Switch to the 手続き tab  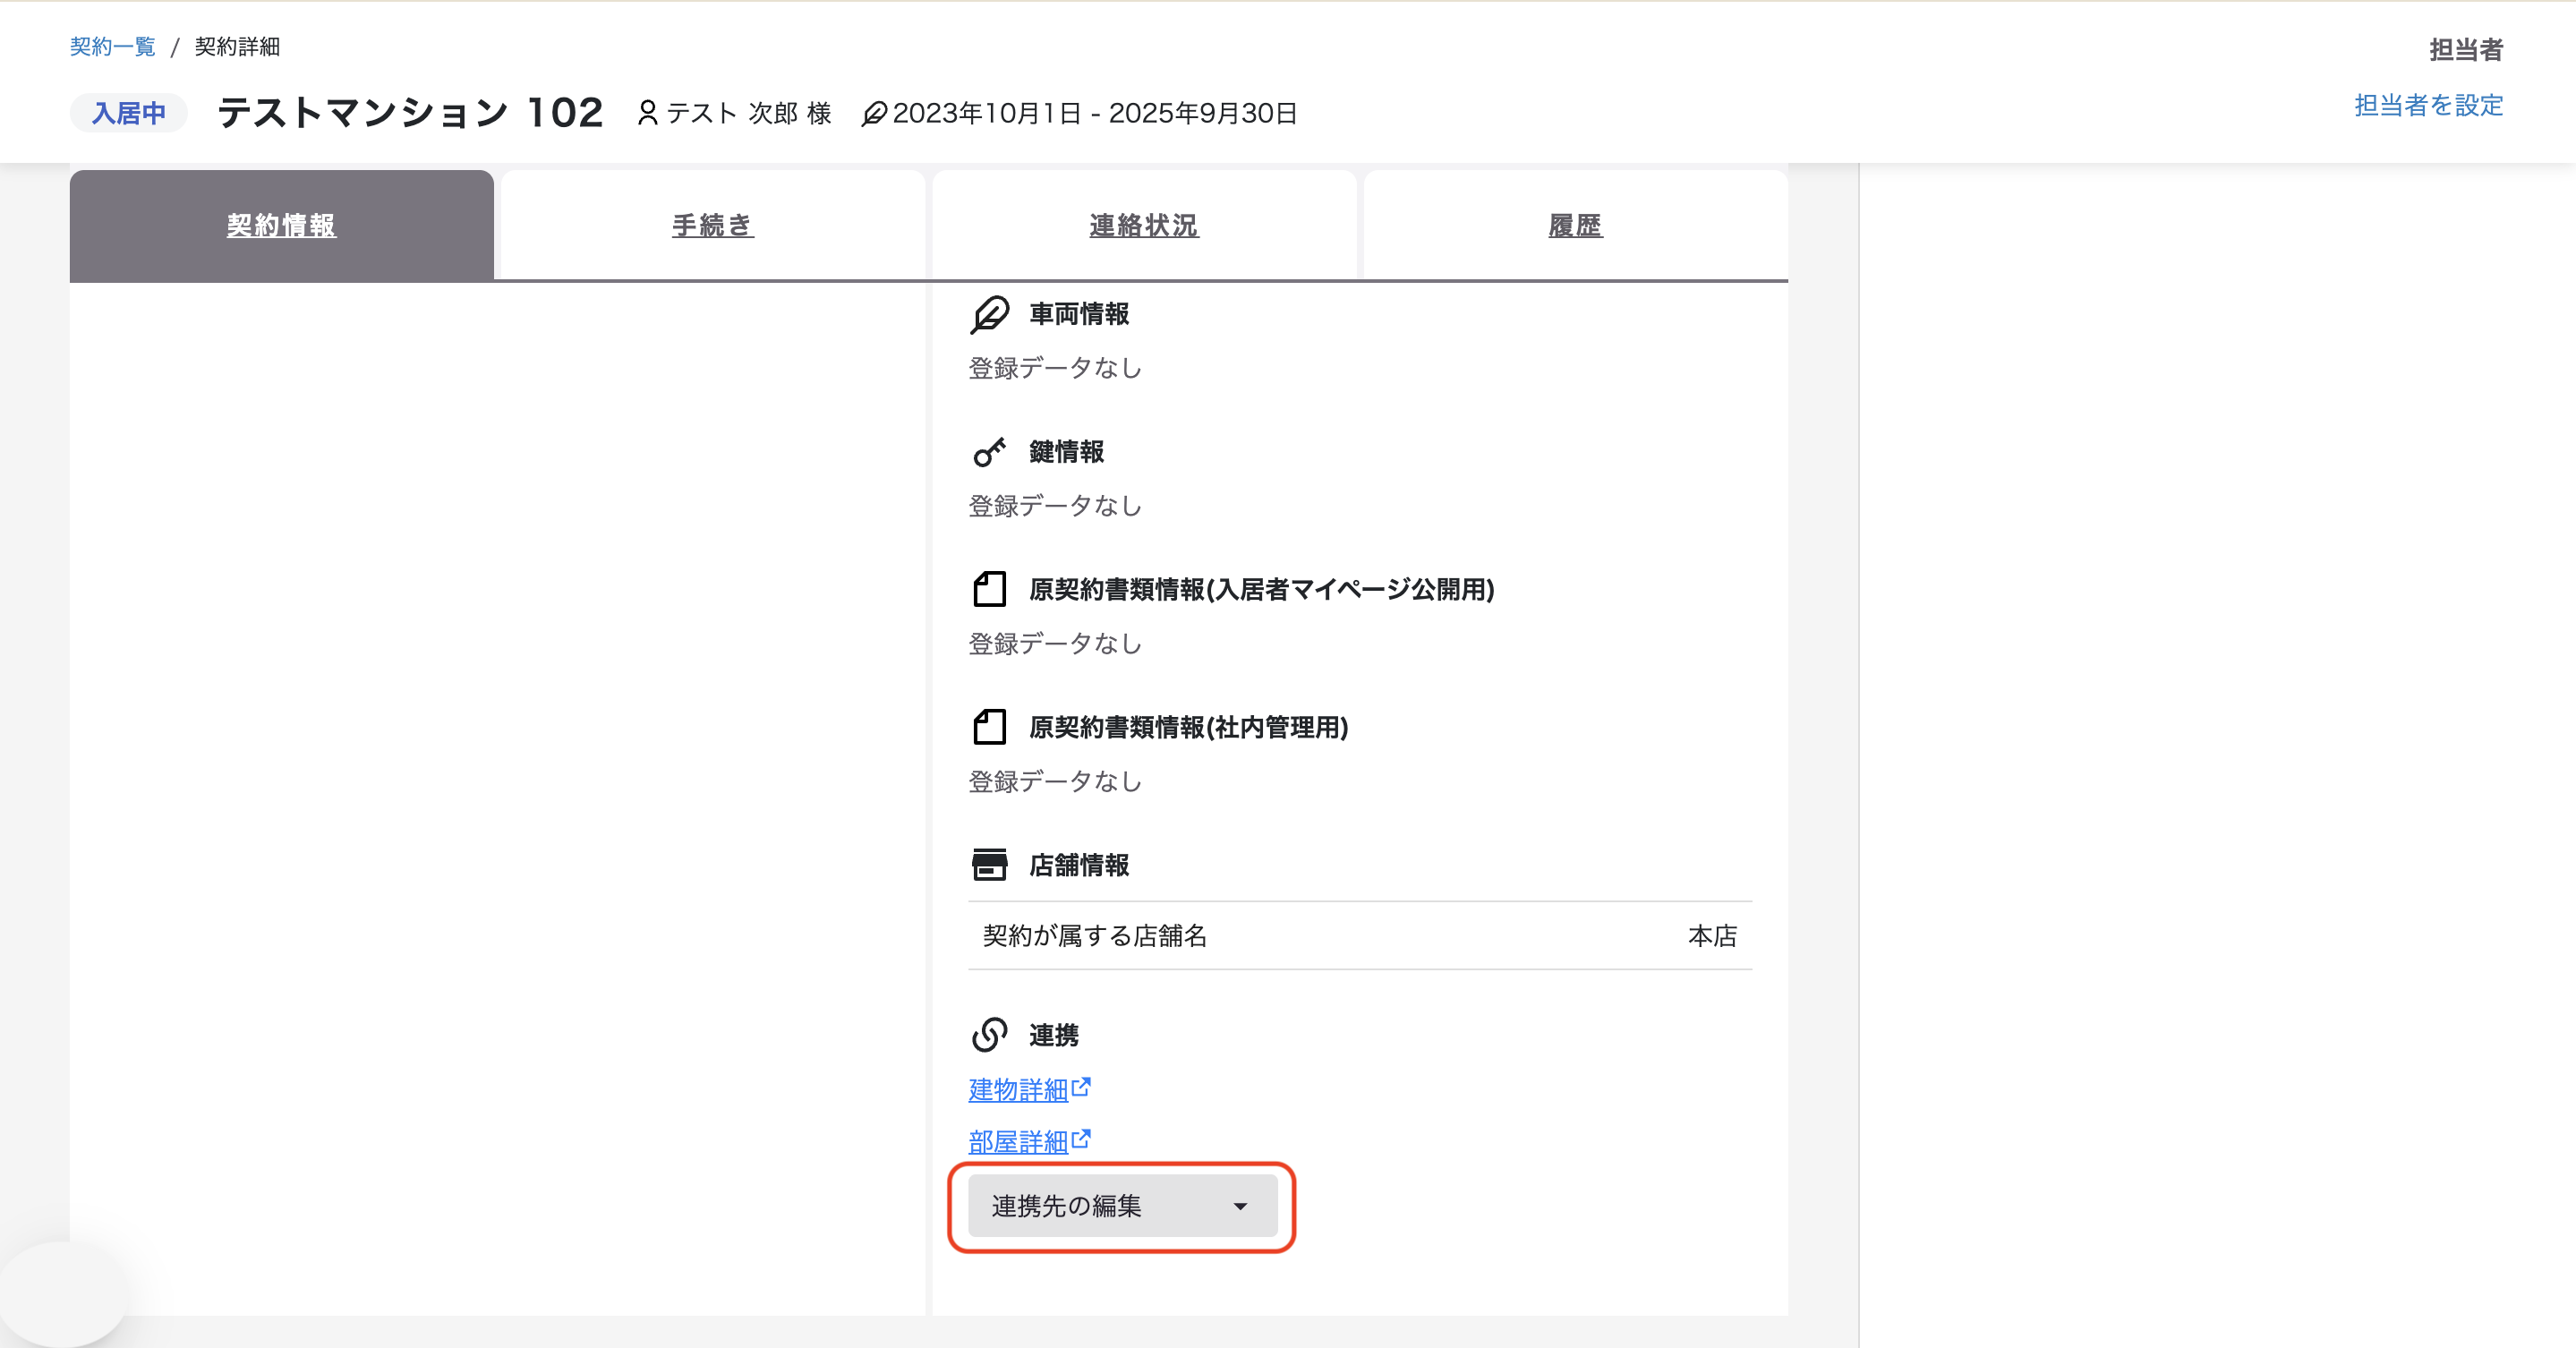point(713,225)
